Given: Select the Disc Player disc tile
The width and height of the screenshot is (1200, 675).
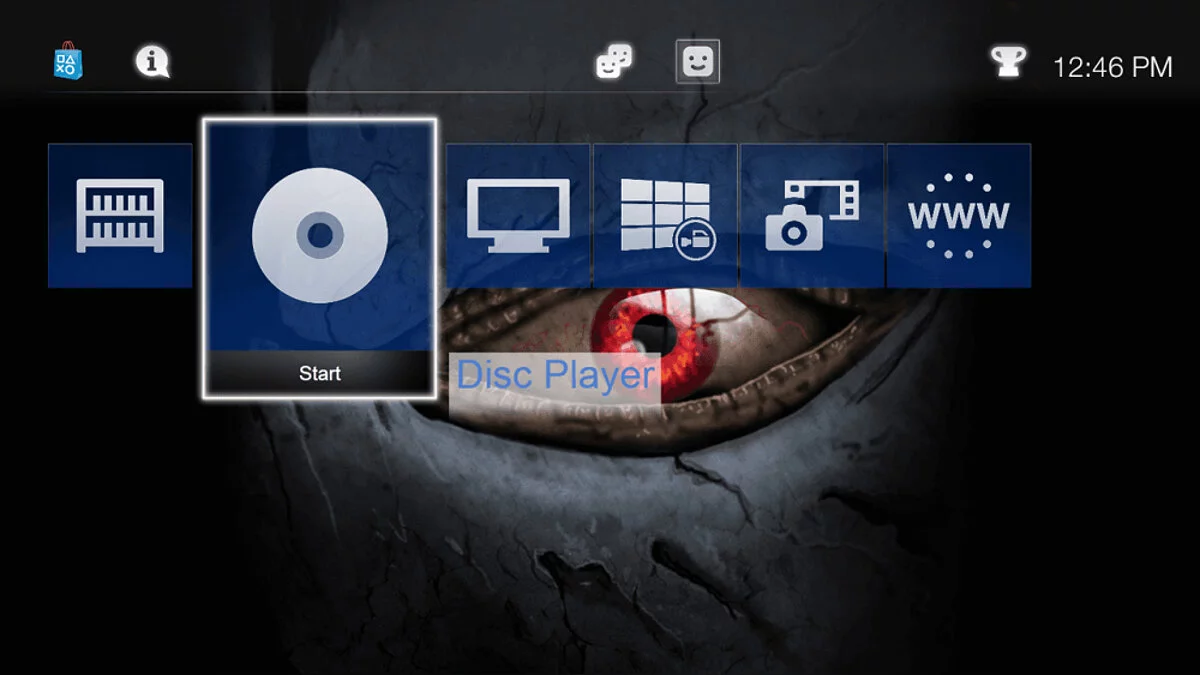Looking at the screenshot, I should point(320,236).
